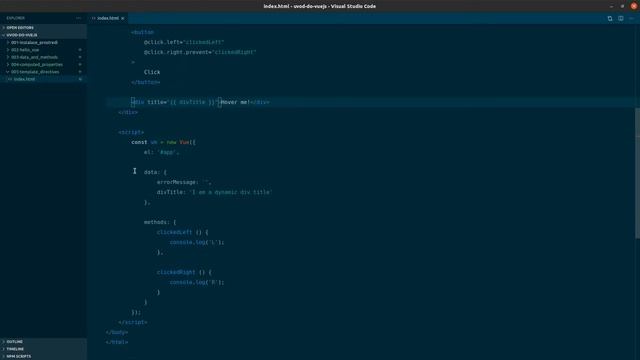Viewport: 640px width, 360px height.
Task: Select the index.html editor tab
Action: (x=108, y=18)
